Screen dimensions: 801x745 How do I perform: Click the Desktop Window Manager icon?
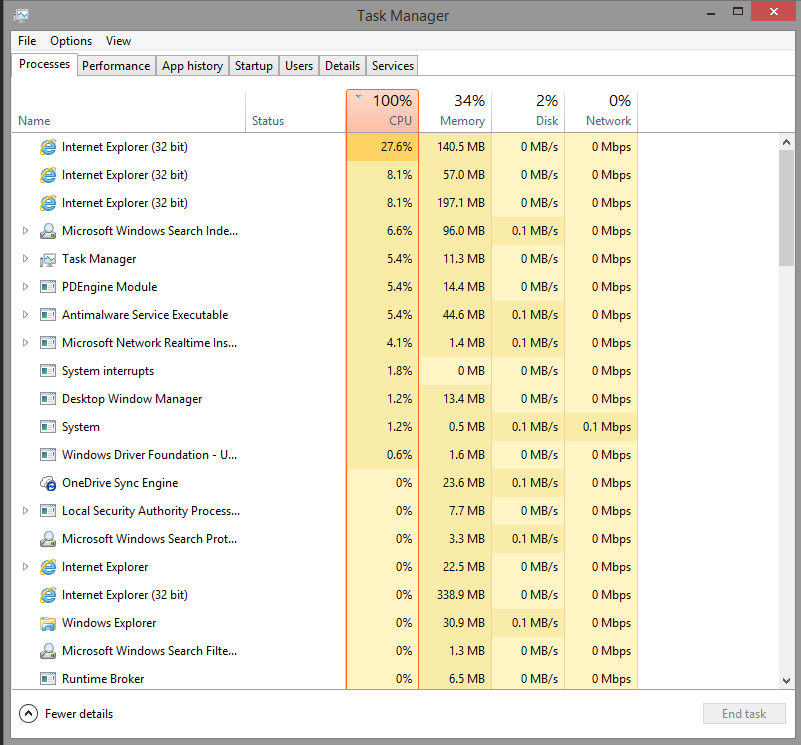pyautogui.click(x=48, y=399)
